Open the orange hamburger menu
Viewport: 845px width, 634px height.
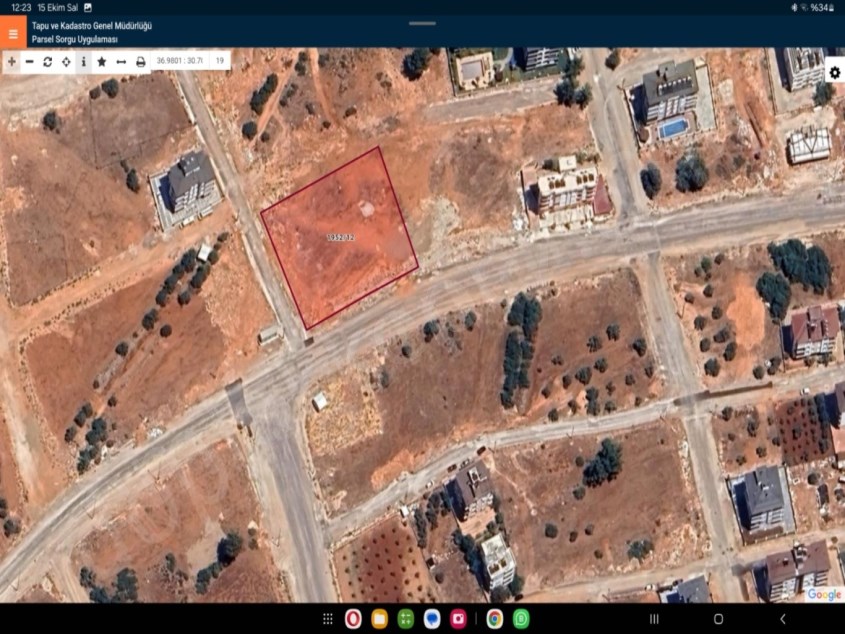pos(13,33)
